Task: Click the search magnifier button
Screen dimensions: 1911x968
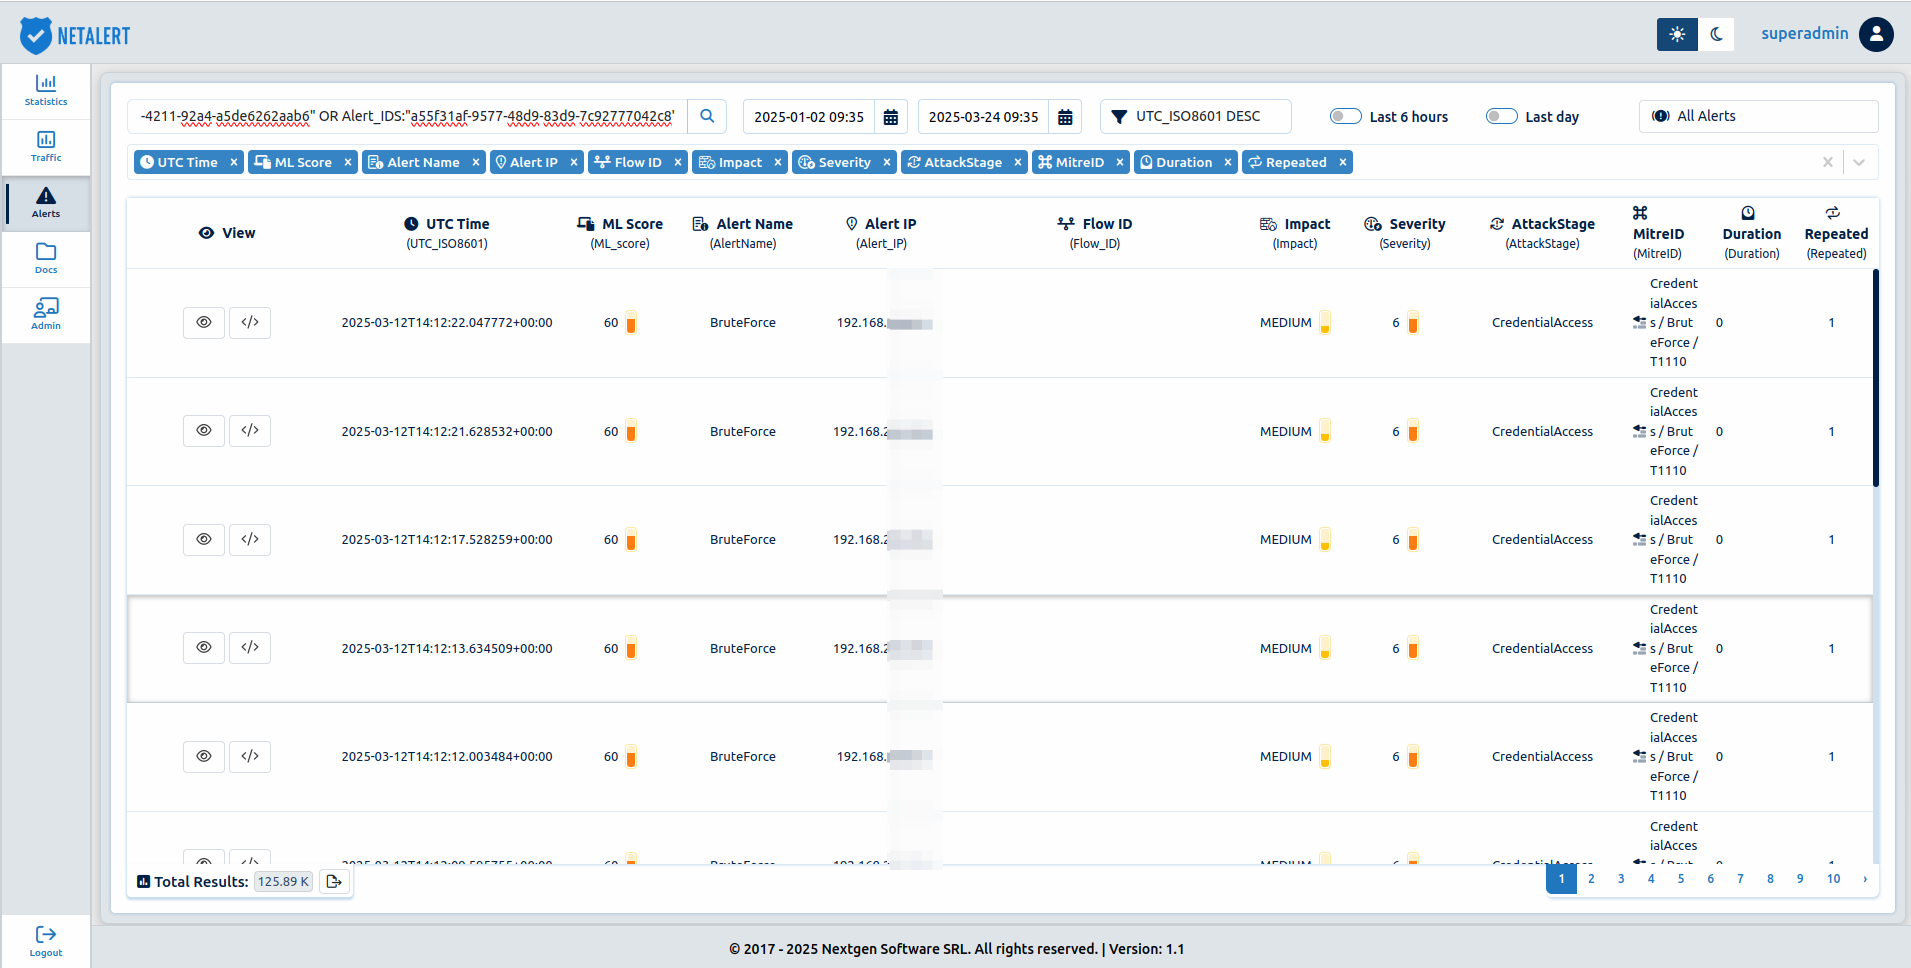Action: [x=707, y=116]
